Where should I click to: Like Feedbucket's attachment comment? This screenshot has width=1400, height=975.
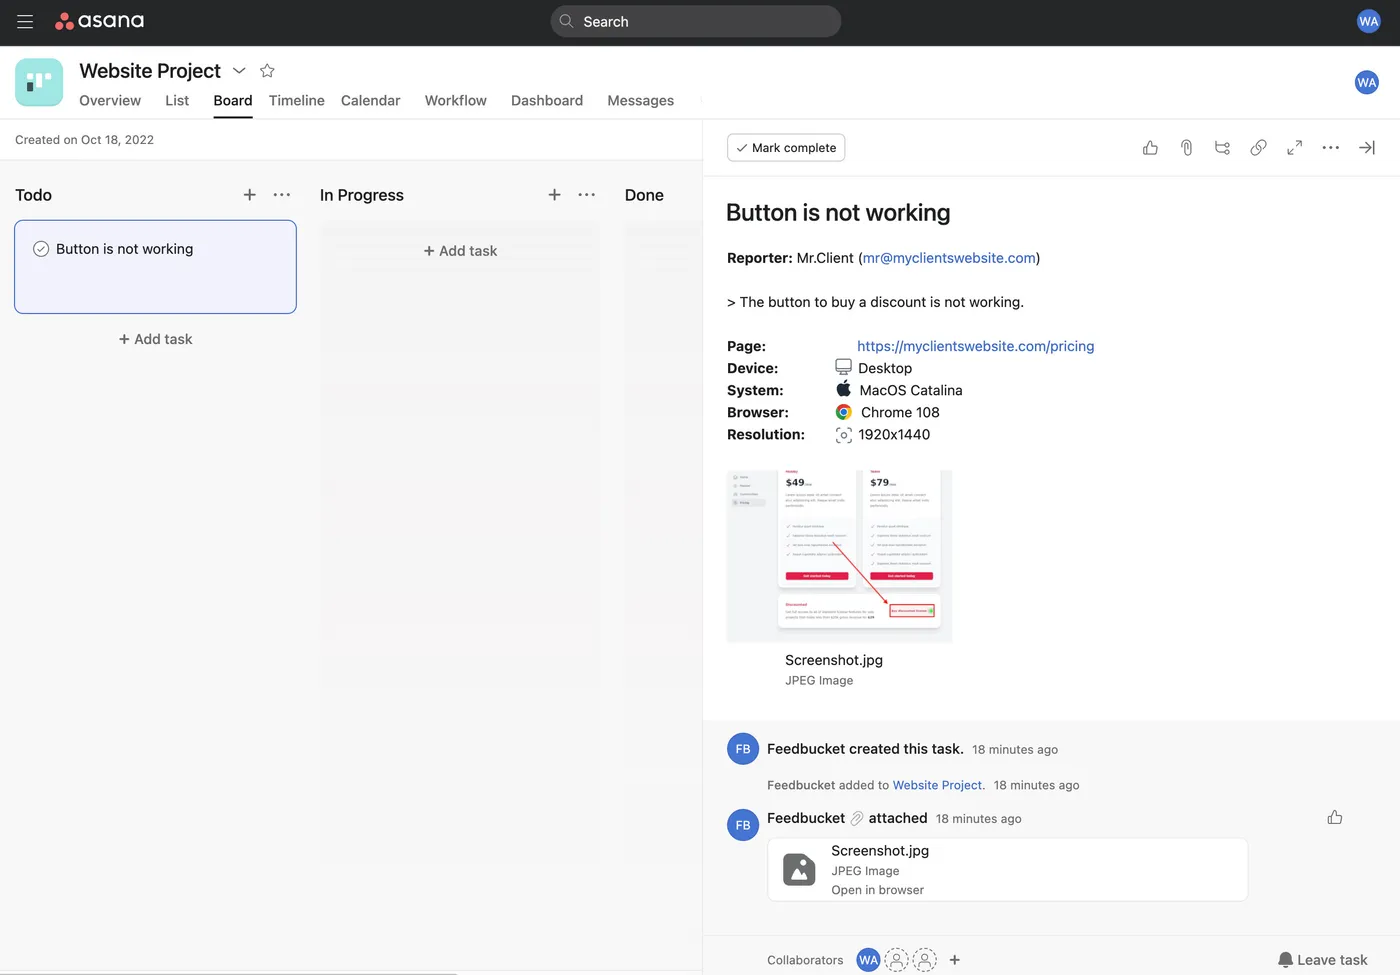1334,817
